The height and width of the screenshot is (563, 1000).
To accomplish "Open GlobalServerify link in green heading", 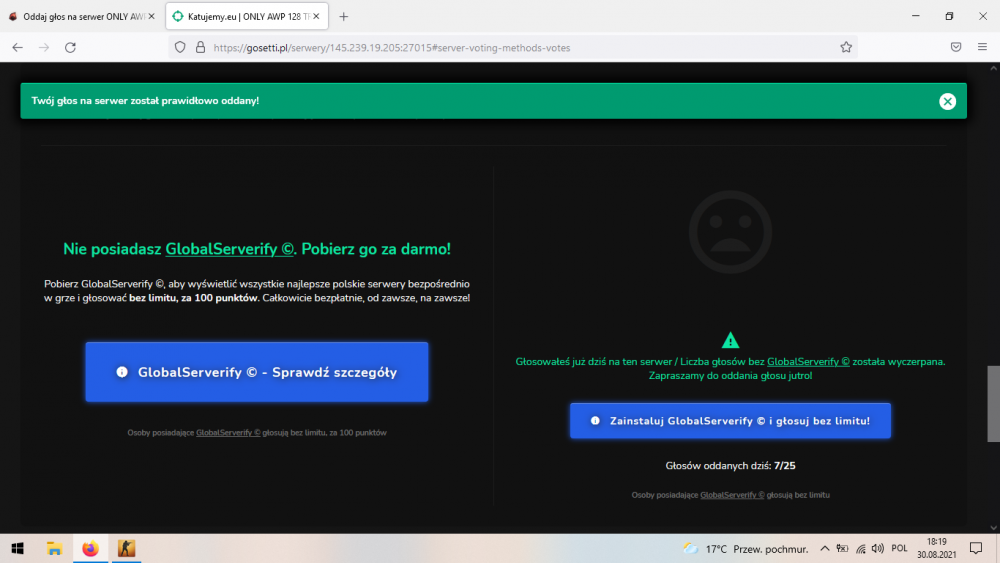I will pos(230,249).
